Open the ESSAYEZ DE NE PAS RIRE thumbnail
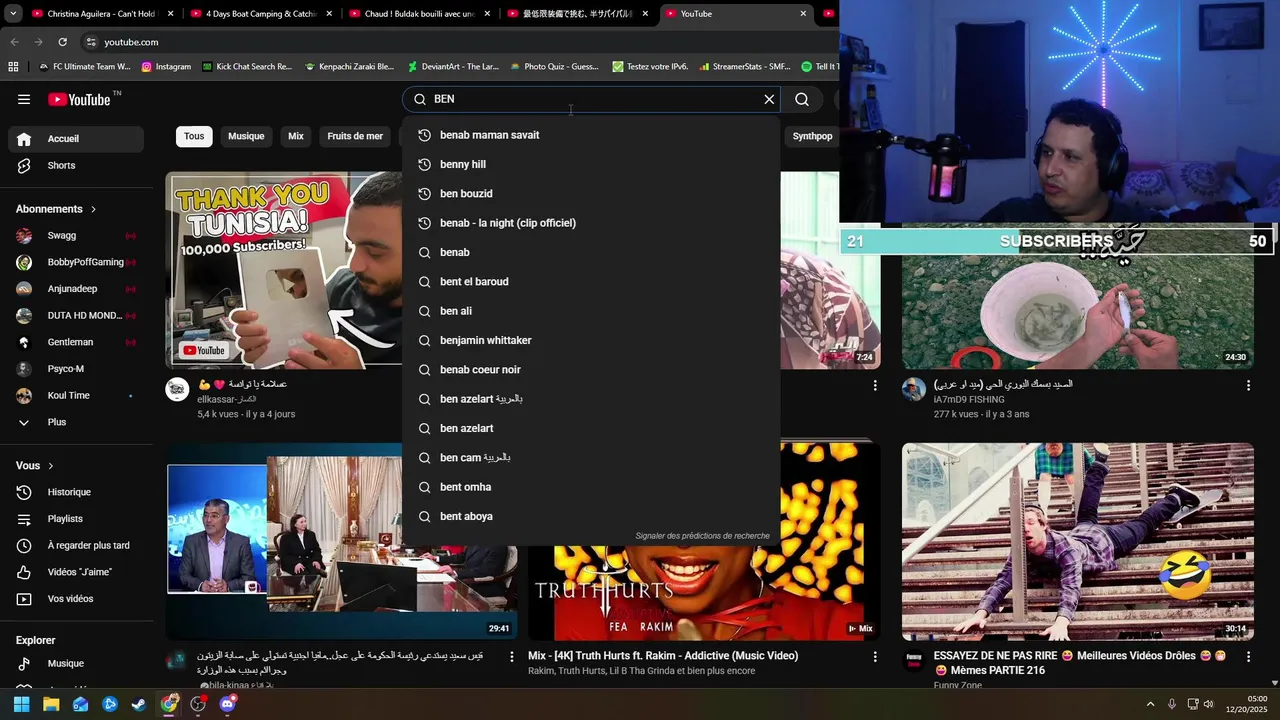Screen dimensions: 1280x720 pyautogui.click(x=1077, y=541)
